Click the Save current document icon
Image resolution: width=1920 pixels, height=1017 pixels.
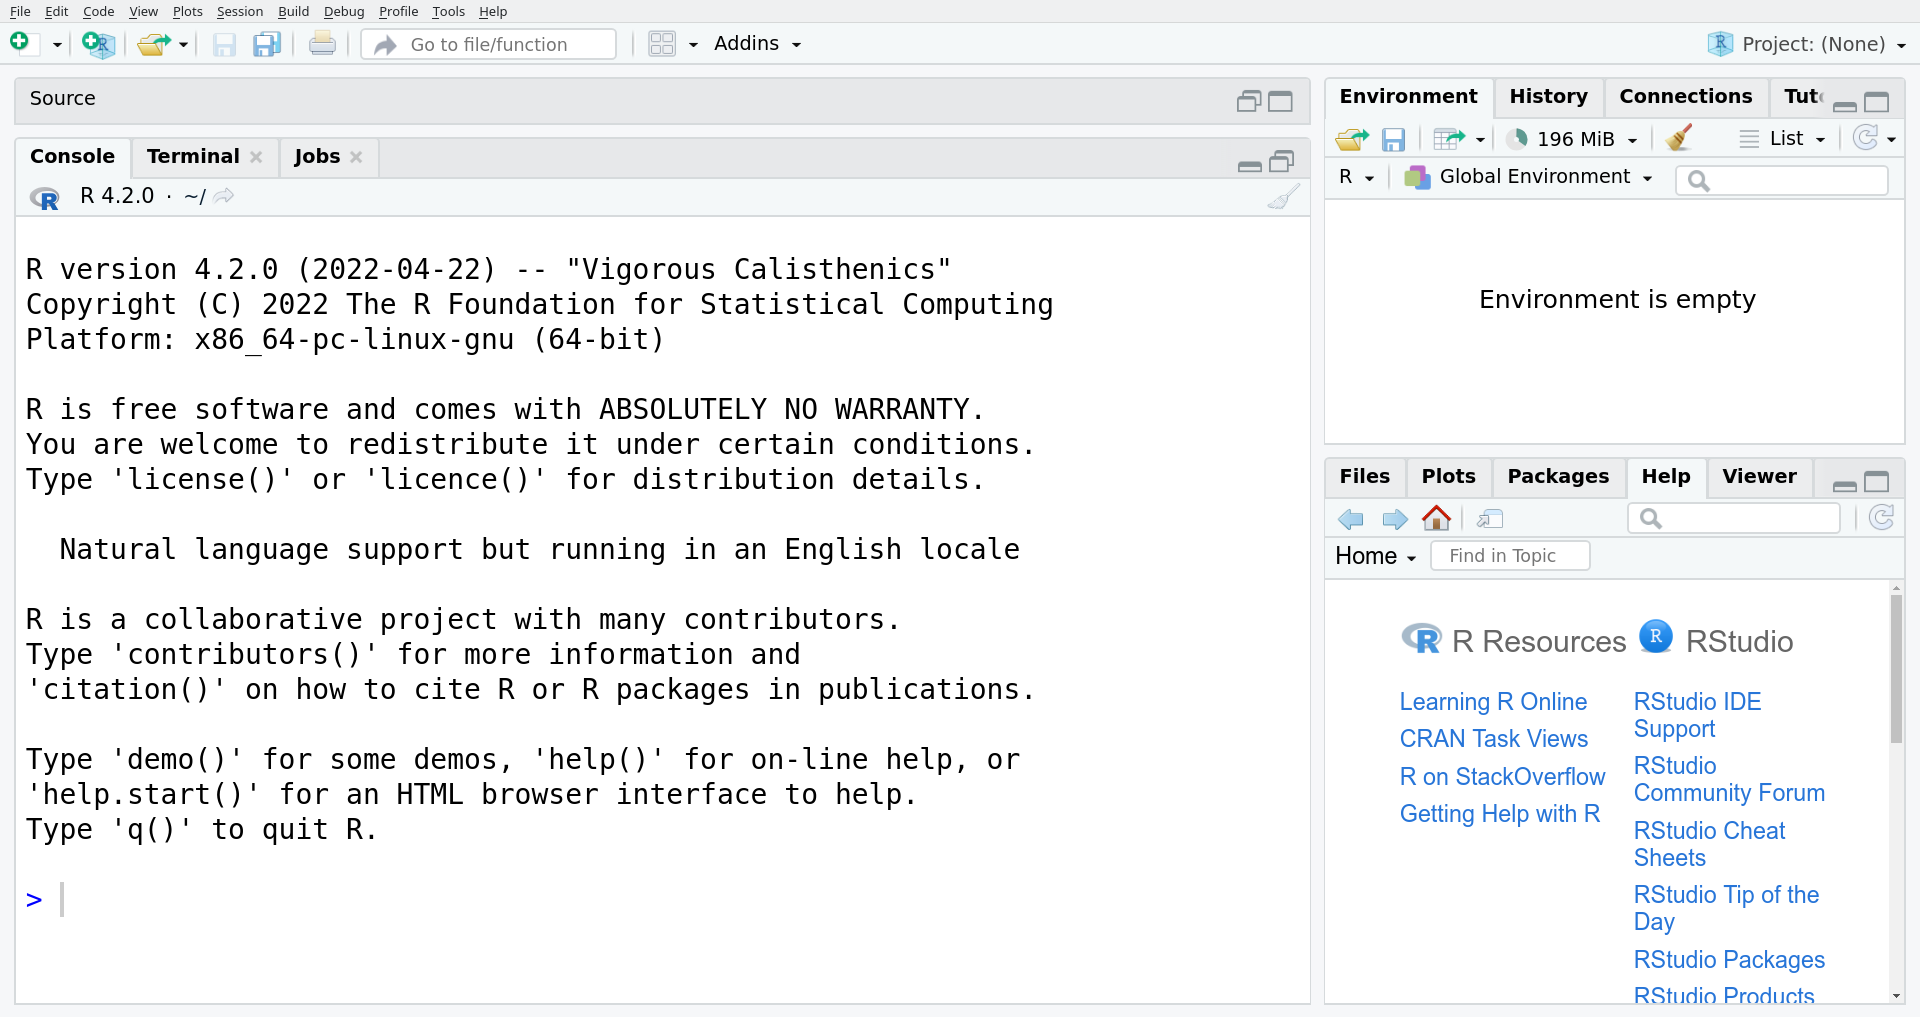(224, 44)
